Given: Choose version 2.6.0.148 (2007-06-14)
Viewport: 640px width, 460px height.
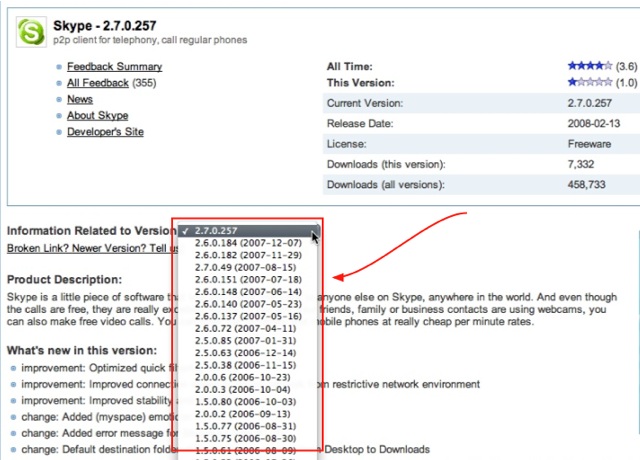Looking at the screenshot, I should click(248, 292).
